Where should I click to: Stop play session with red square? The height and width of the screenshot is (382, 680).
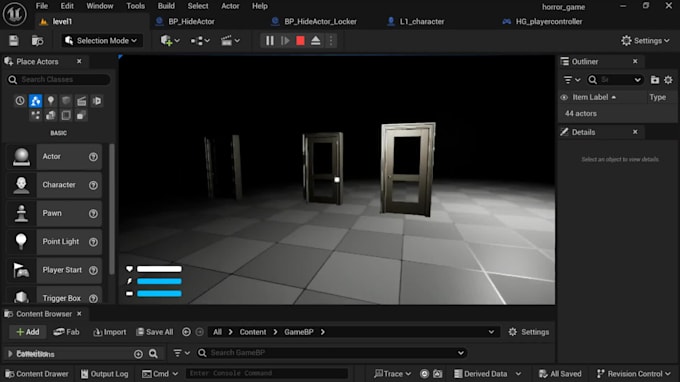300,41
